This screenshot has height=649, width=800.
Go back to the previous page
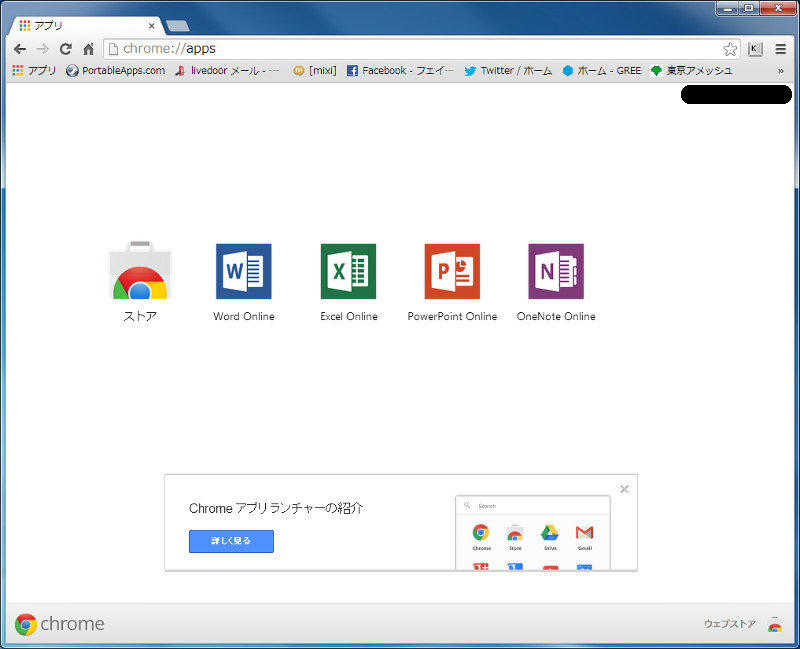click(20, 49)
